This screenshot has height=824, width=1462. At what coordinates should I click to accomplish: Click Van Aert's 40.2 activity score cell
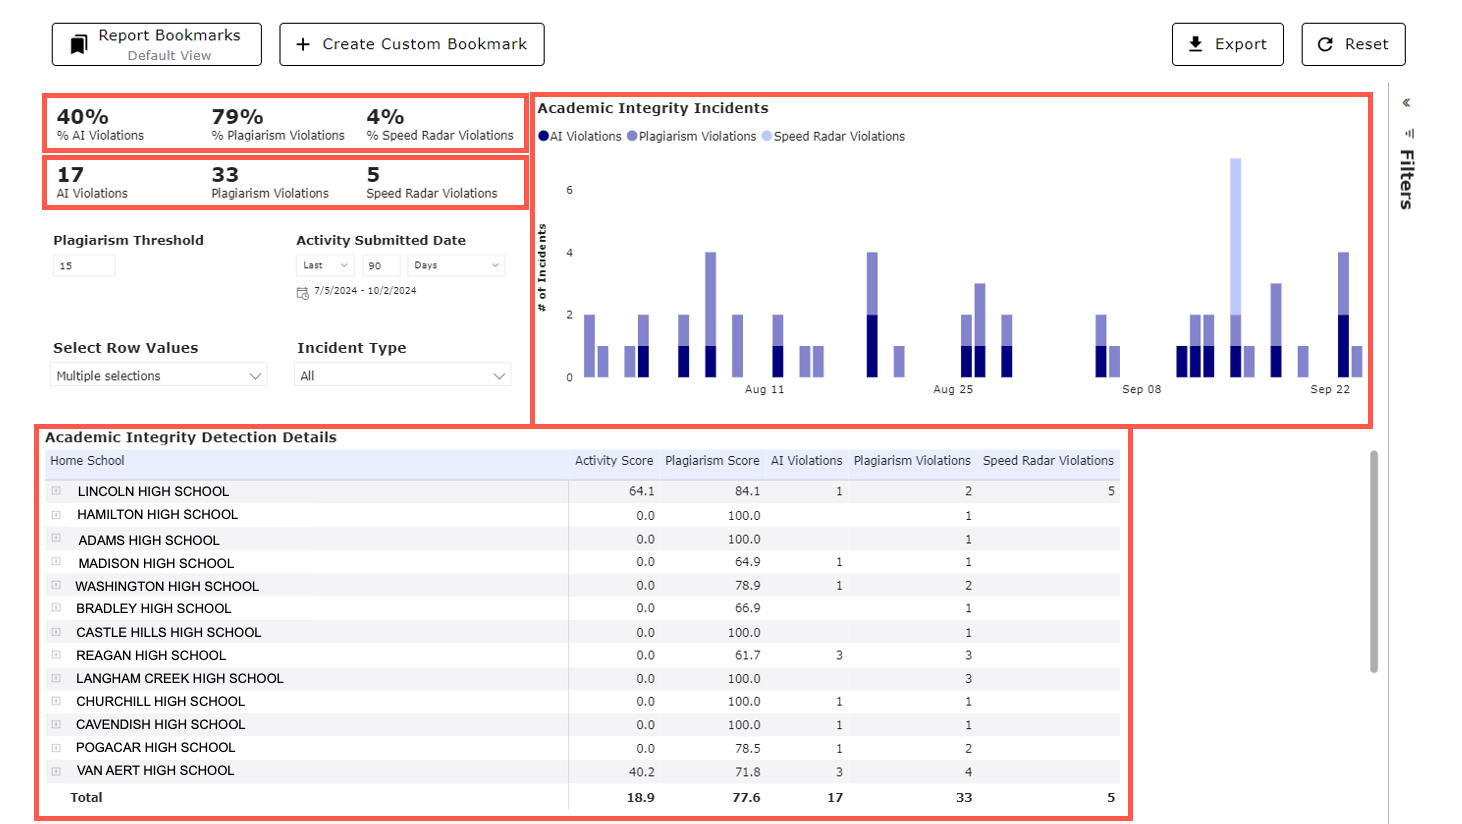pyautogui.click(x=641, y=772)
